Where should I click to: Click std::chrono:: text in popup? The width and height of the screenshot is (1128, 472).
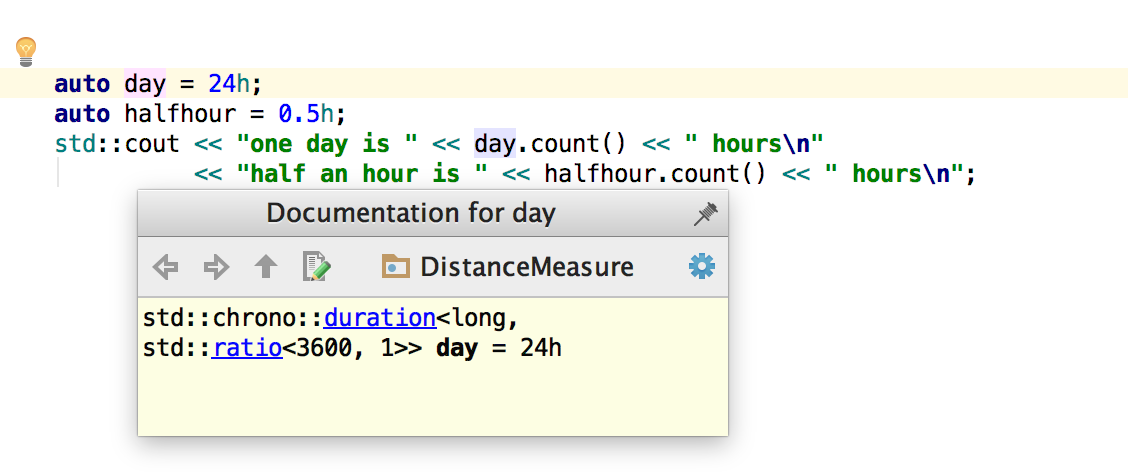(x=233, y=317)
